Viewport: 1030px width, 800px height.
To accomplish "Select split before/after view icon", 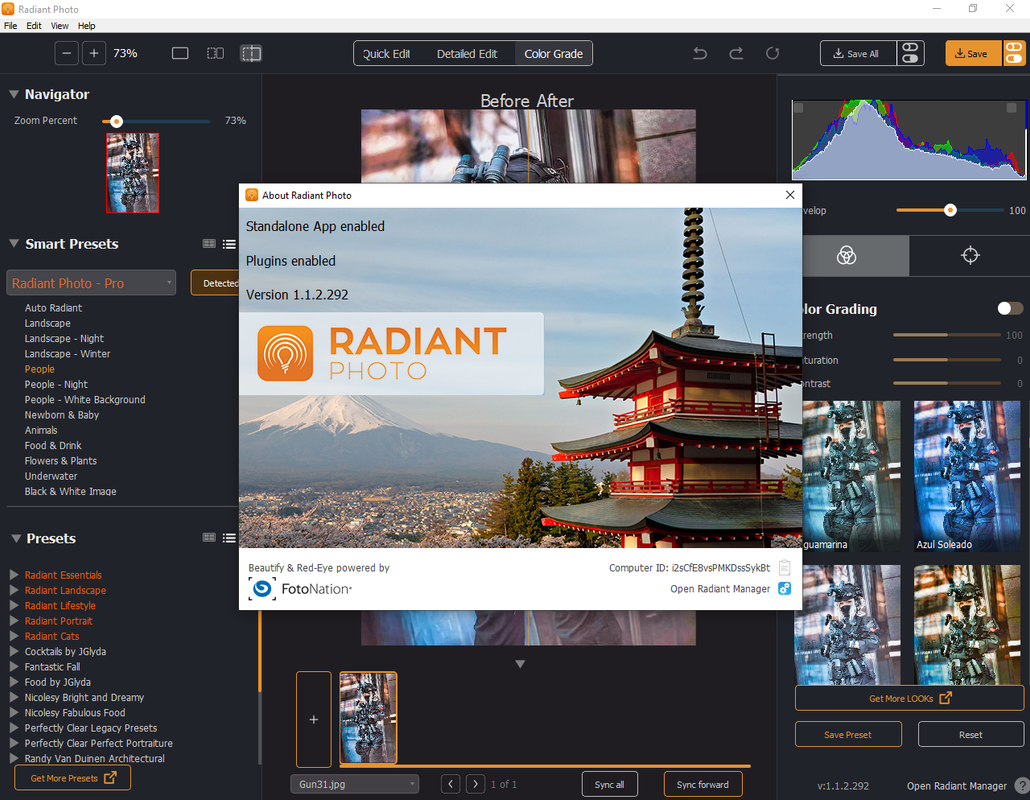I will point(251,53).
